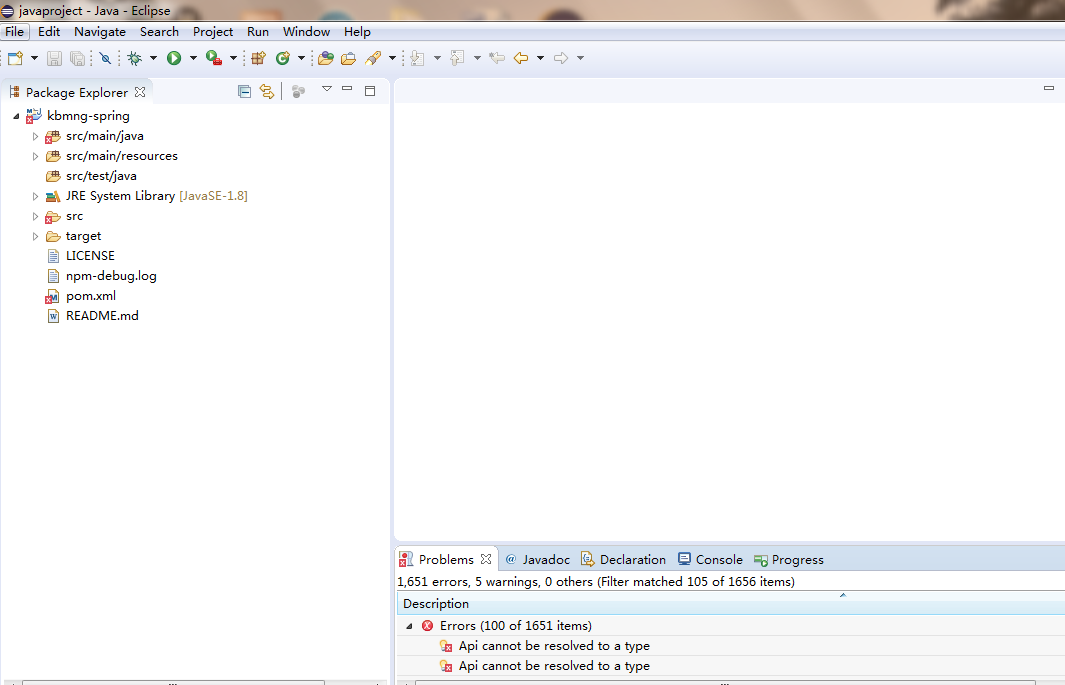Expand the src/main/resources folder

pyautogui.click(x=35, y=156)
